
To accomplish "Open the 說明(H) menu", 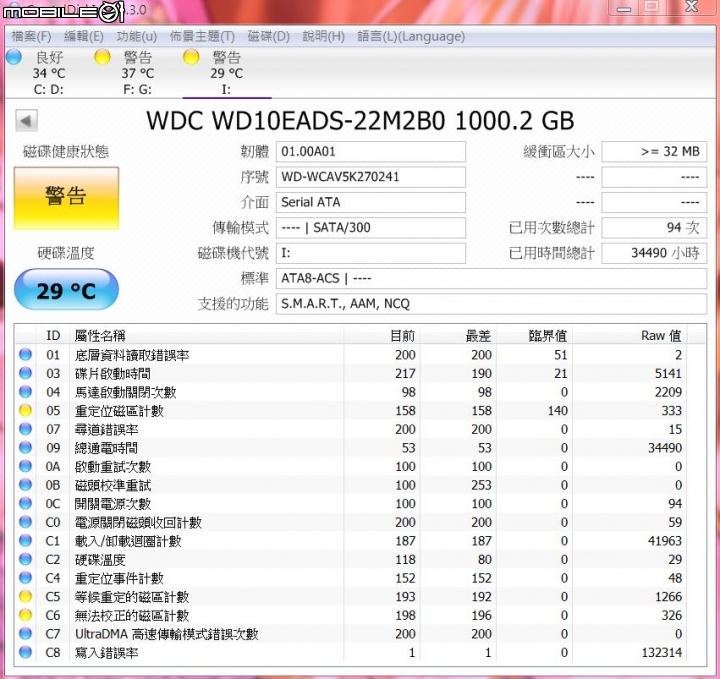I will point(323,36).
